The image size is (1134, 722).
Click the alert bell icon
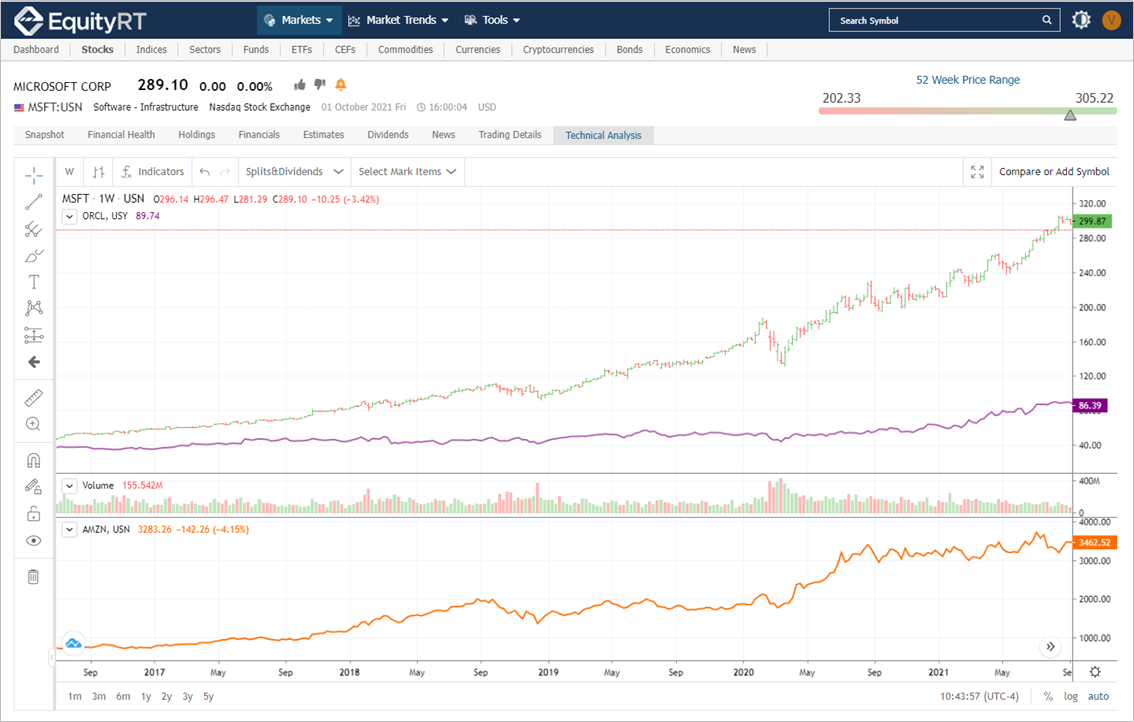[341, 85]
